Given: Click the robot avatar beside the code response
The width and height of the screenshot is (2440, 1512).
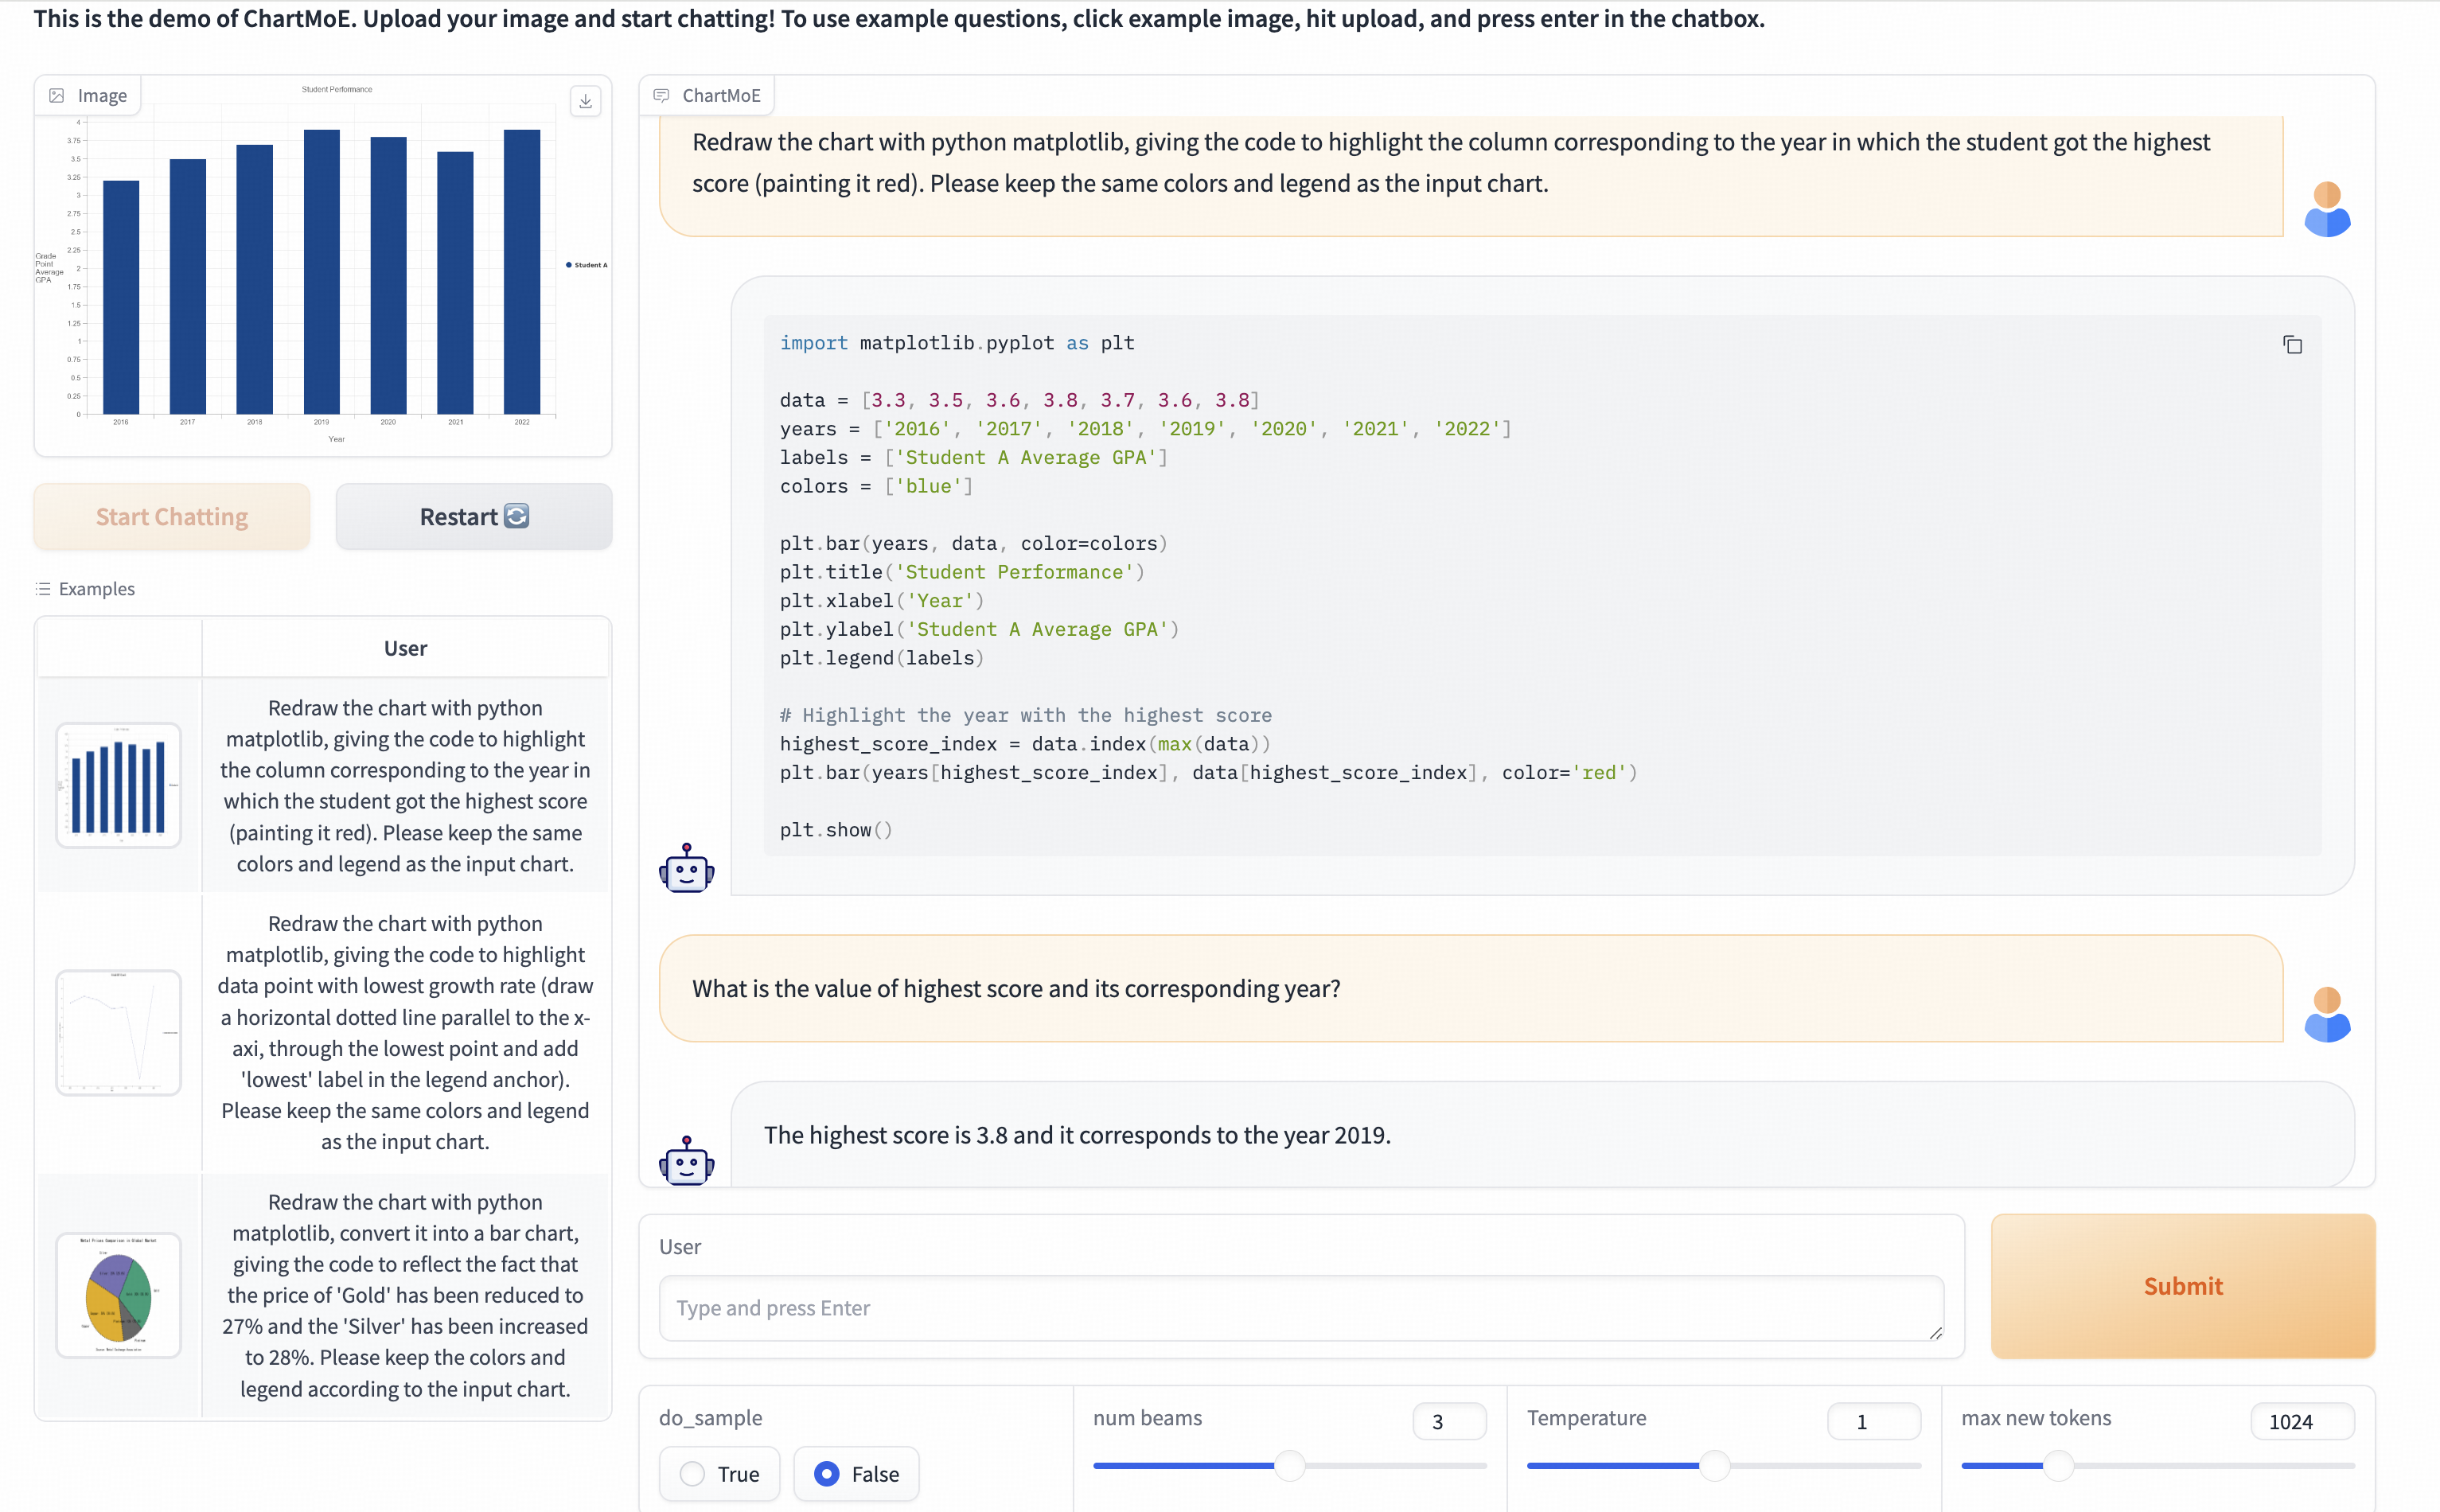Looking at the screenshot, I should [x=686, y=868].
